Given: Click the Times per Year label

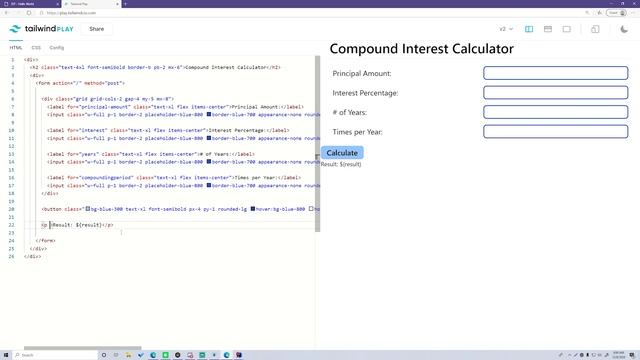Looking at the screenshot, I should [357, 132].
